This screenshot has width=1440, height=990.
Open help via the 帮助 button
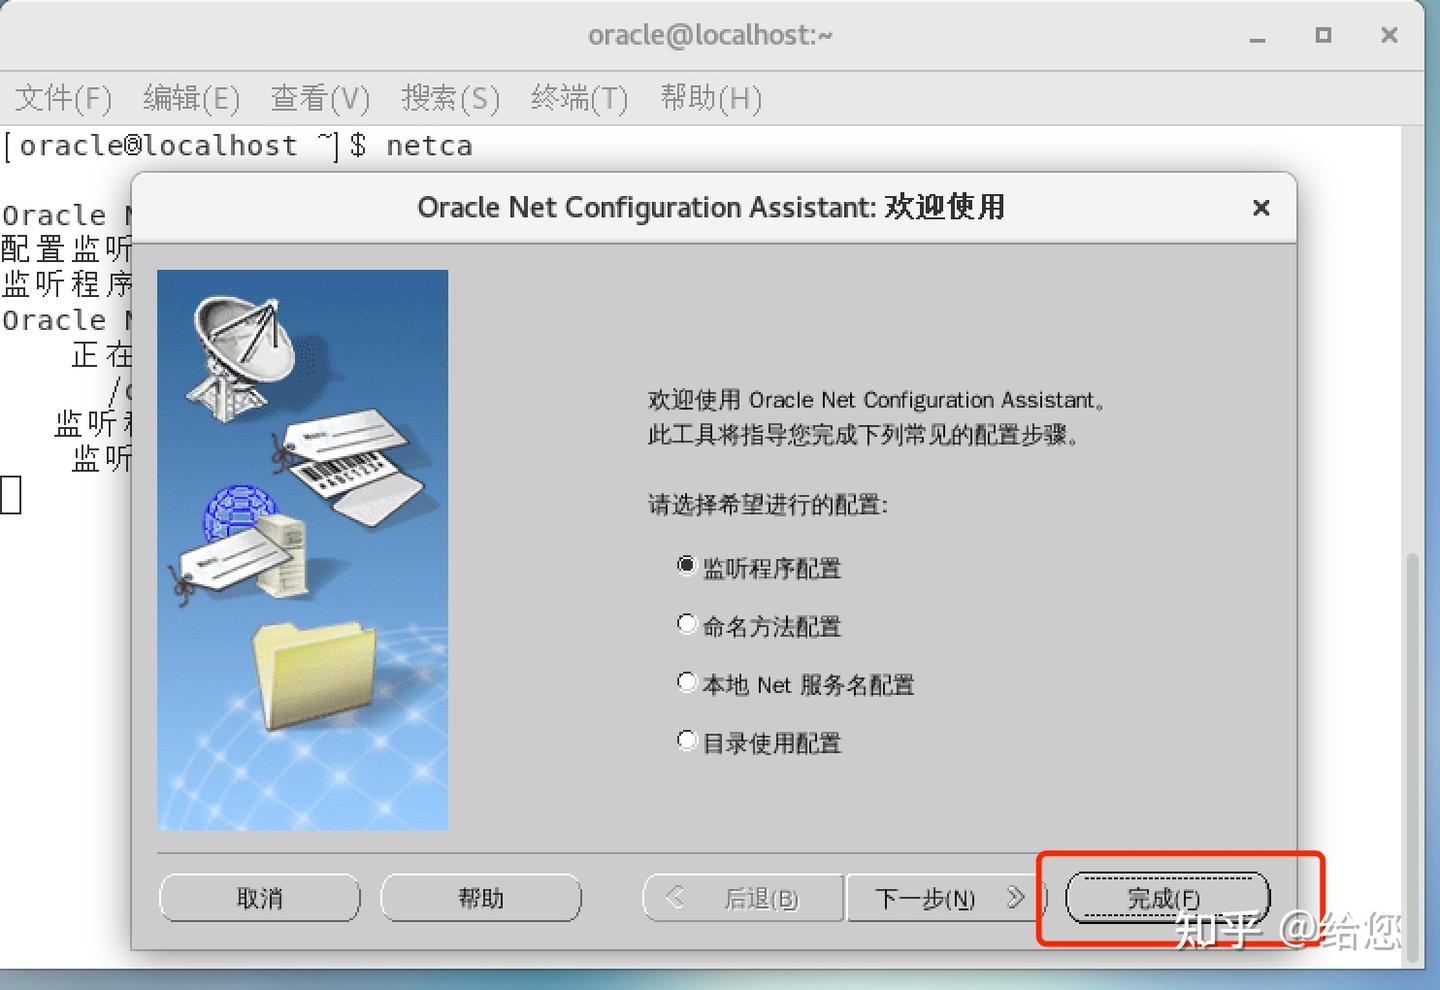pos(481,897)
